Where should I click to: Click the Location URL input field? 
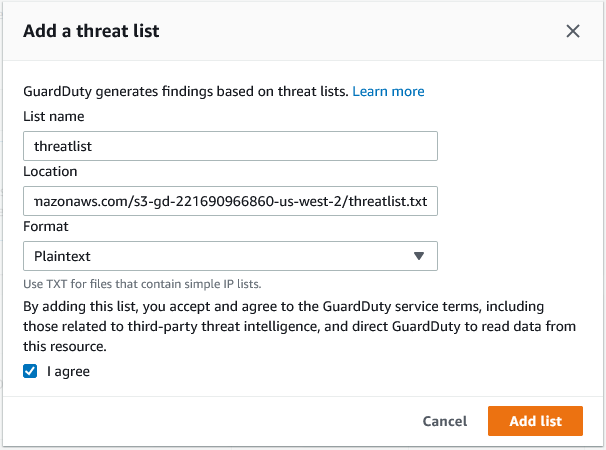[230, 201]
